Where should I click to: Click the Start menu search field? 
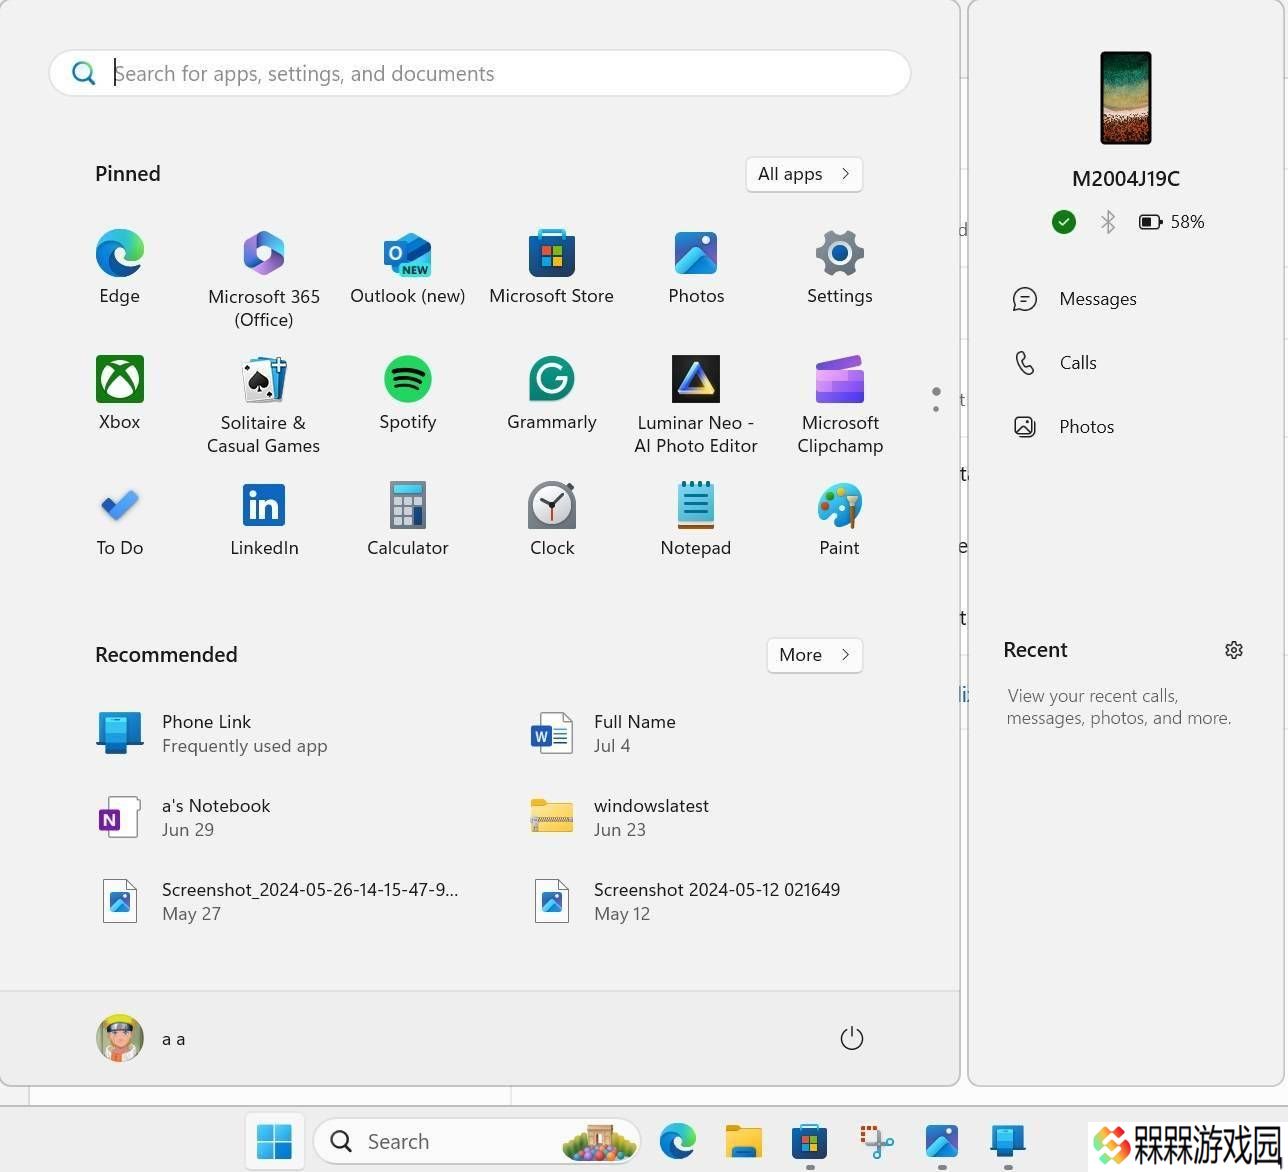[480, 73]
